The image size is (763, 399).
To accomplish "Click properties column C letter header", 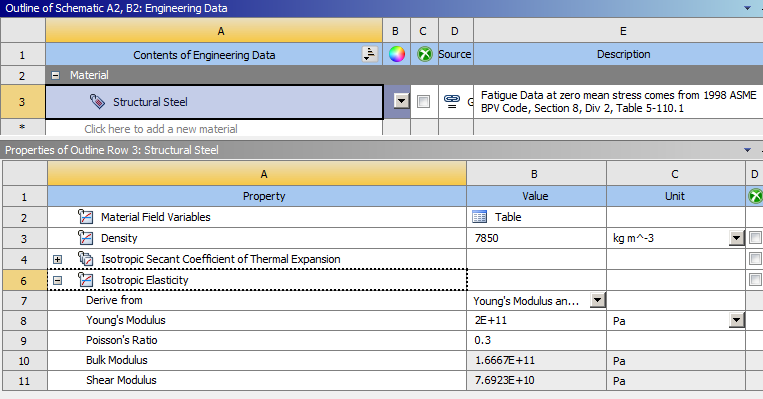I will (675, 174).
